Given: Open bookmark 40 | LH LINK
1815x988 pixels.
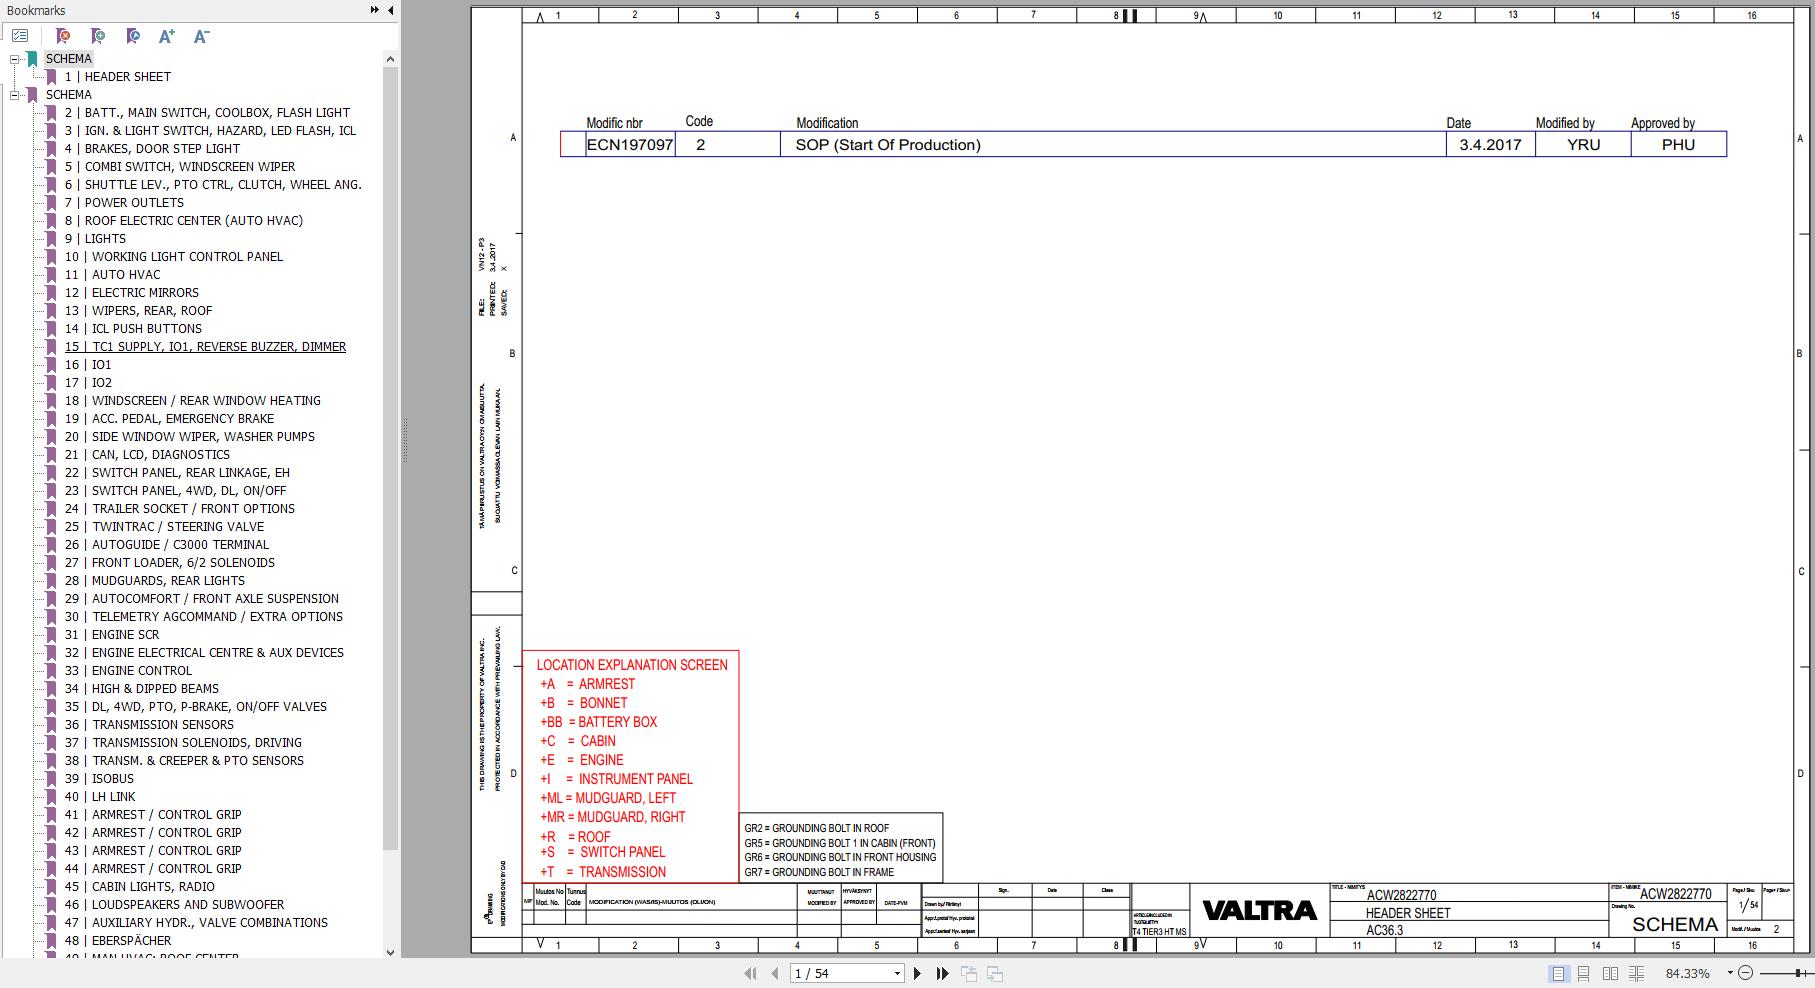Looking at the screenshot, I should point(100,797).
